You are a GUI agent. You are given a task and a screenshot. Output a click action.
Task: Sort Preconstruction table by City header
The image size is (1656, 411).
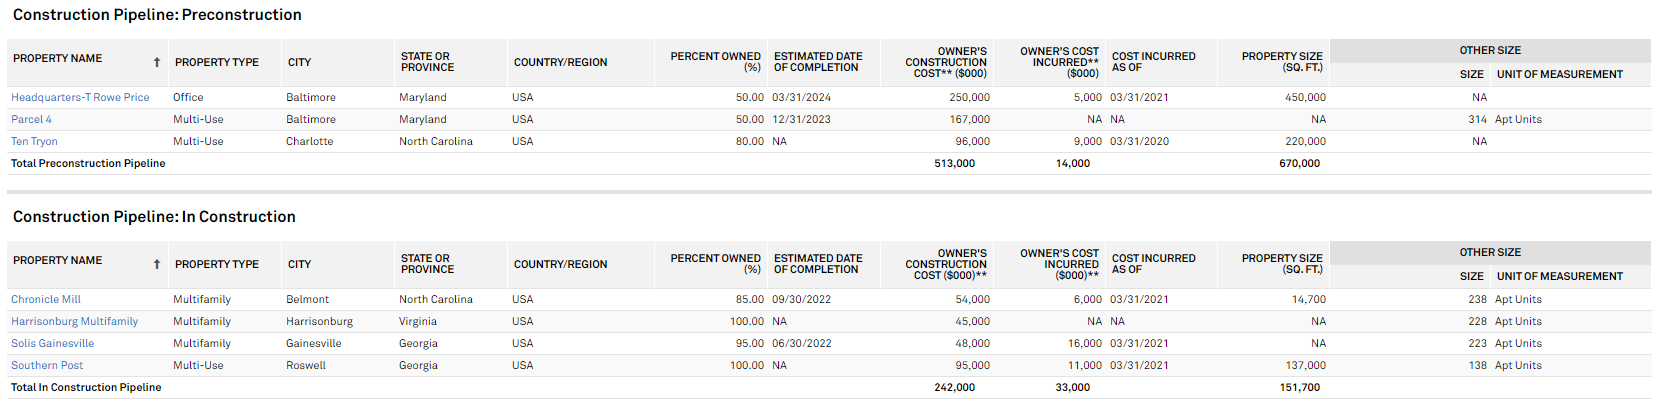(x=299, y=62)
